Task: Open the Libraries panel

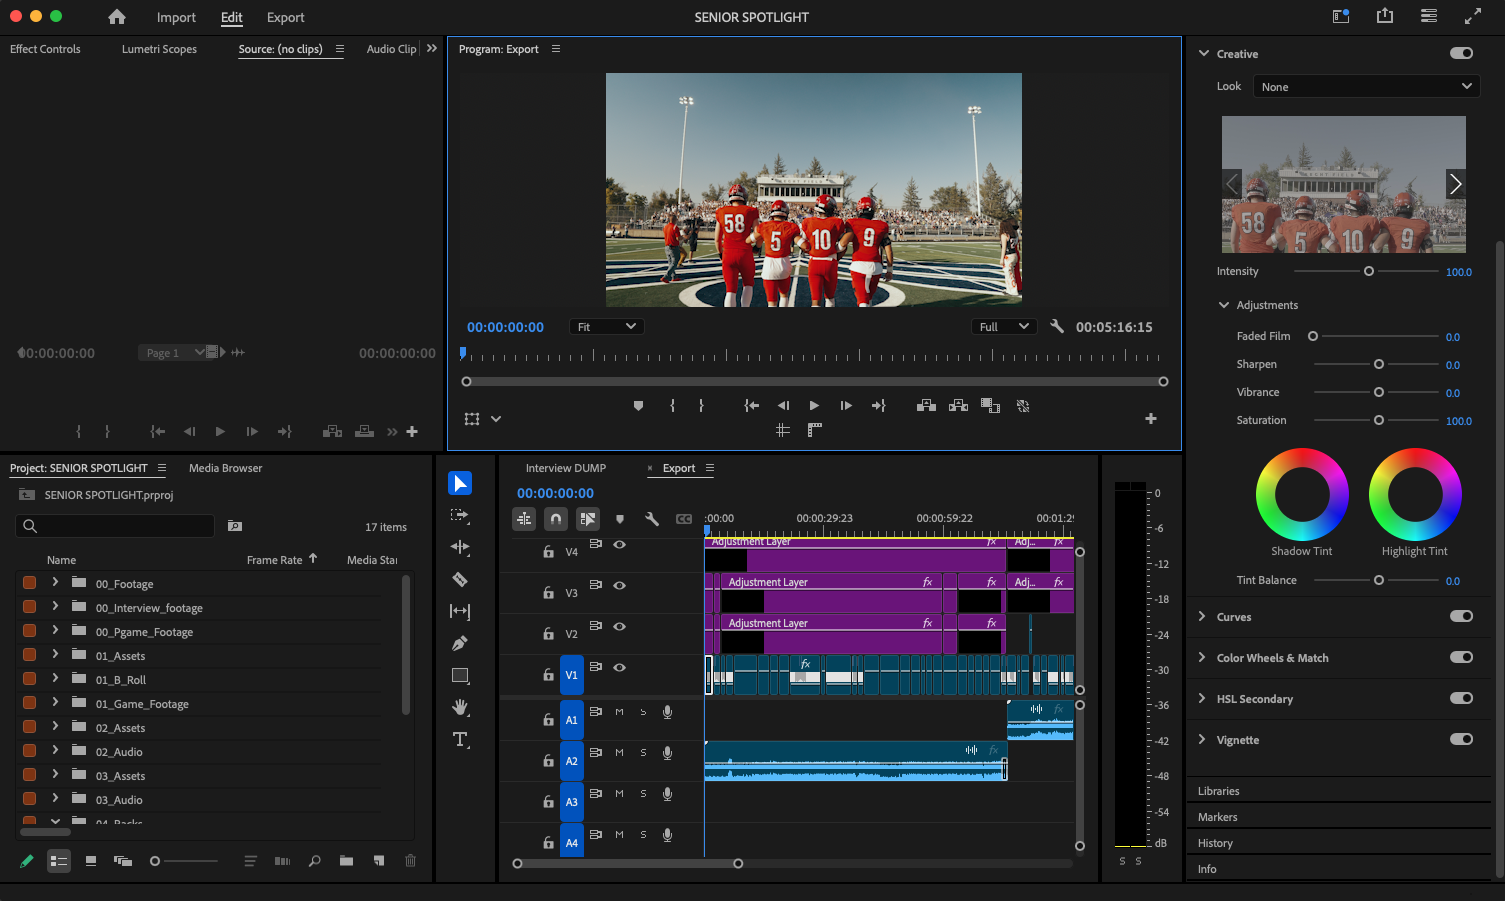Action: (1218, 791)
